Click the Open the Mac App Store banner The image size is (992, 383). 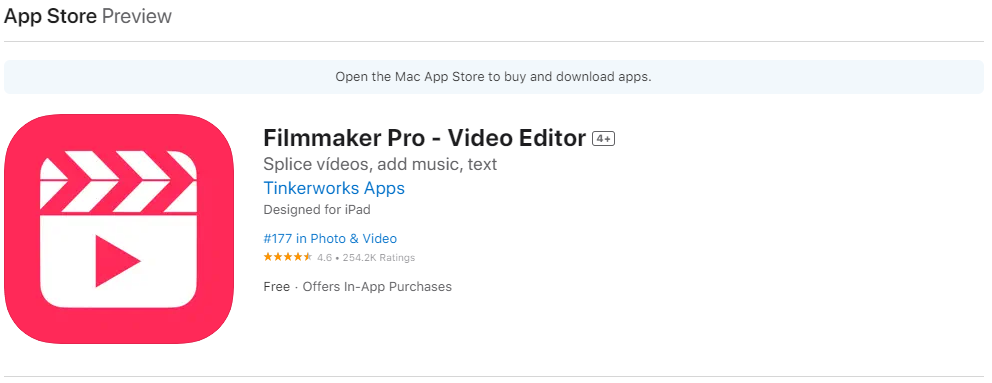(x=493, y=77)
